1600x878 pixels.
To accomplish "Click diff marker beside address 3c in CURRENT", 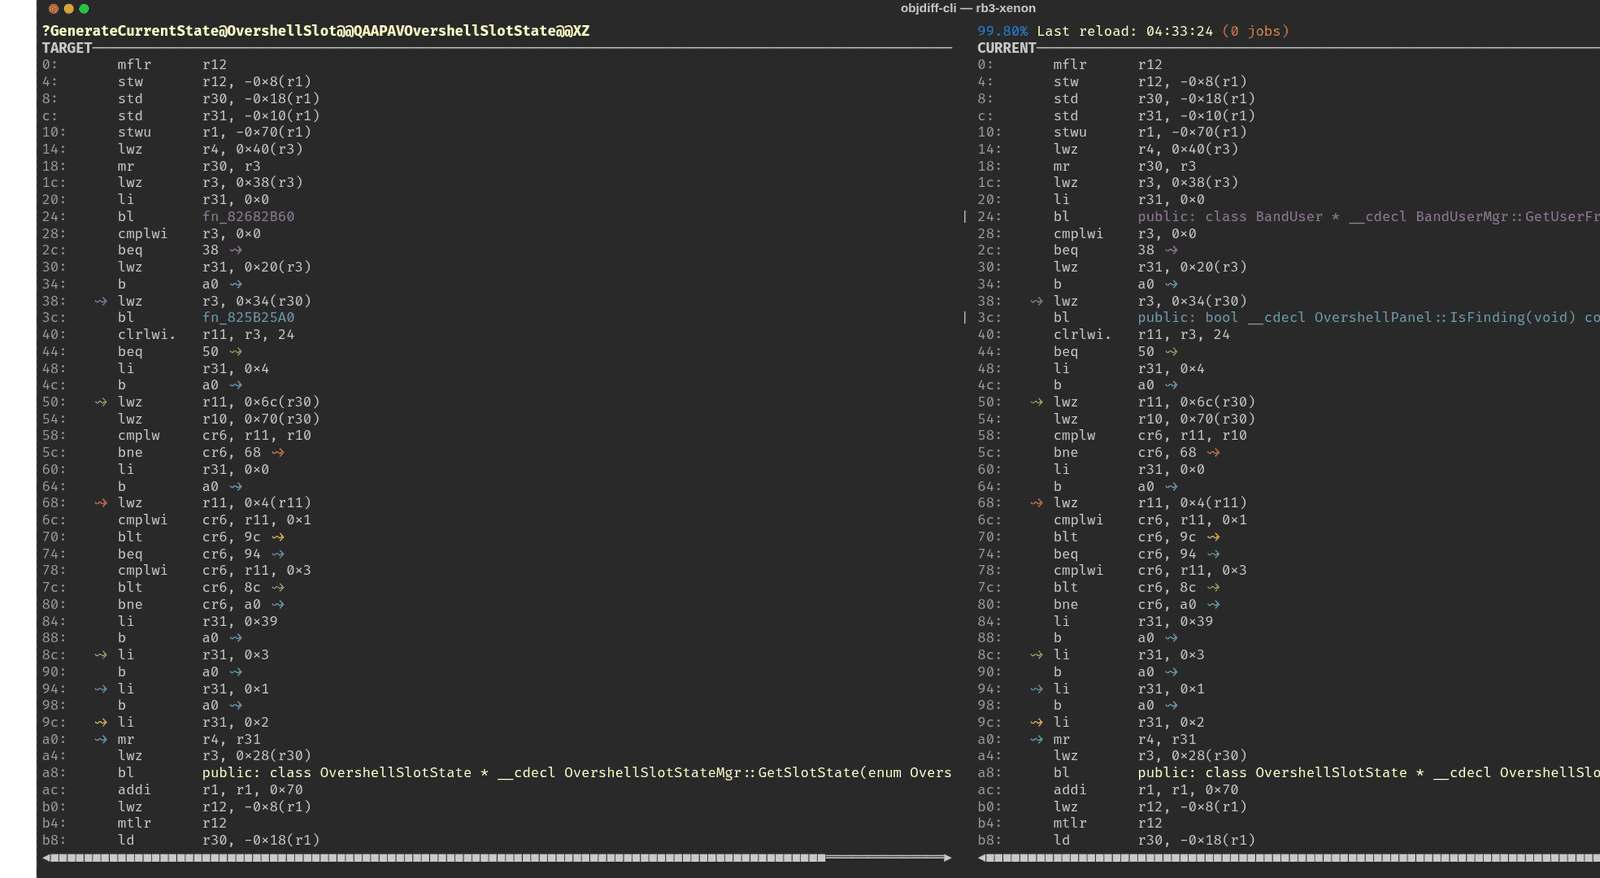I will click(965, 317).
